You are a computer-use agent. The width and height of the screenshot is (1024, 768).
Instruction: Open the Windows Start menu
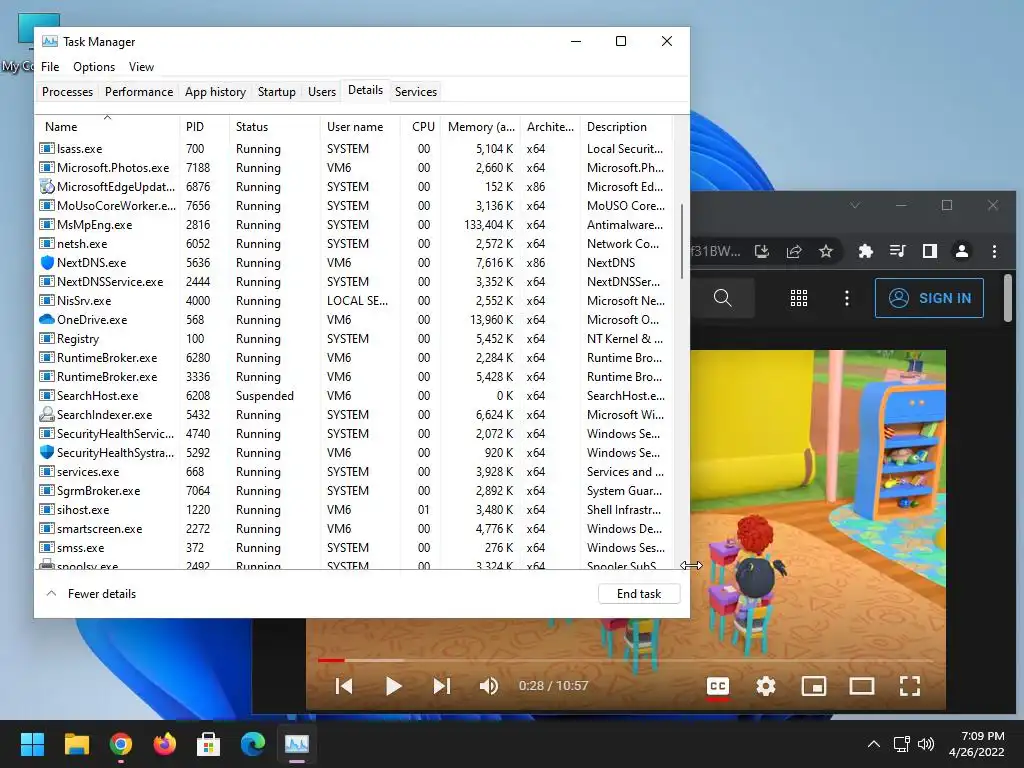[32, 744]
